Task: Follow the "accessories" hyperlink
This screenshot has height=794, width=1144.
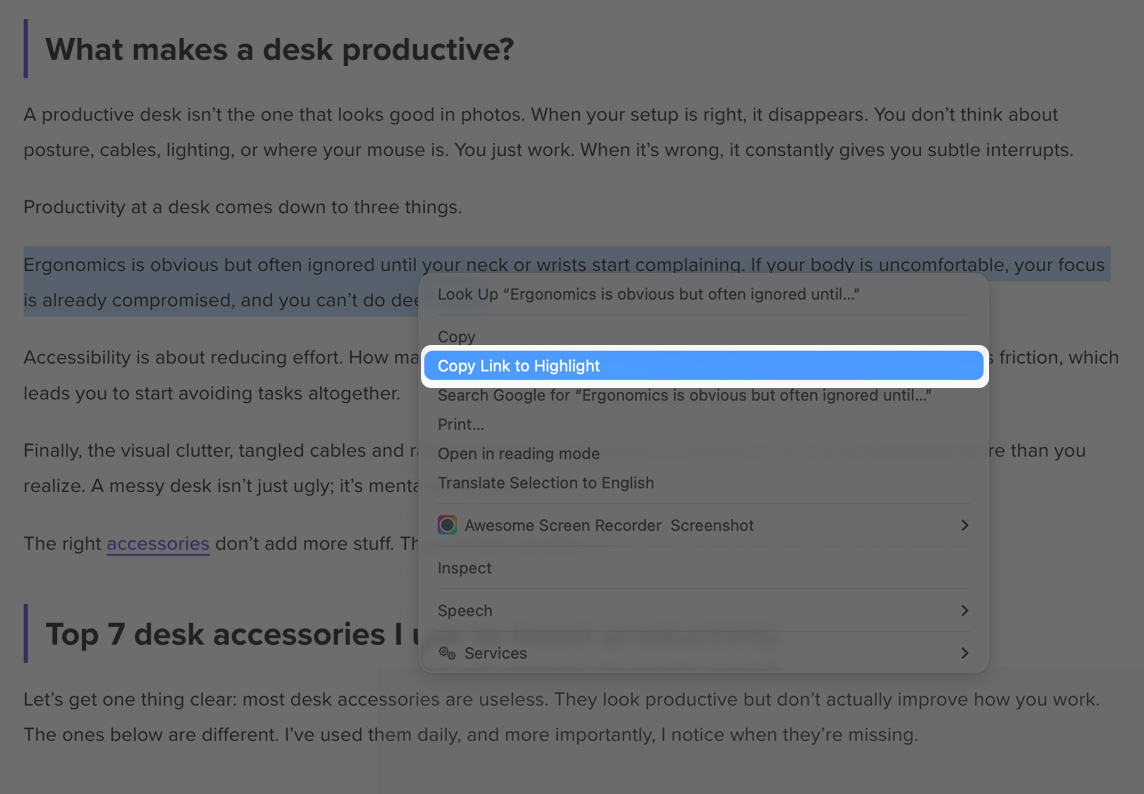Action: click(x=158, y=544)
